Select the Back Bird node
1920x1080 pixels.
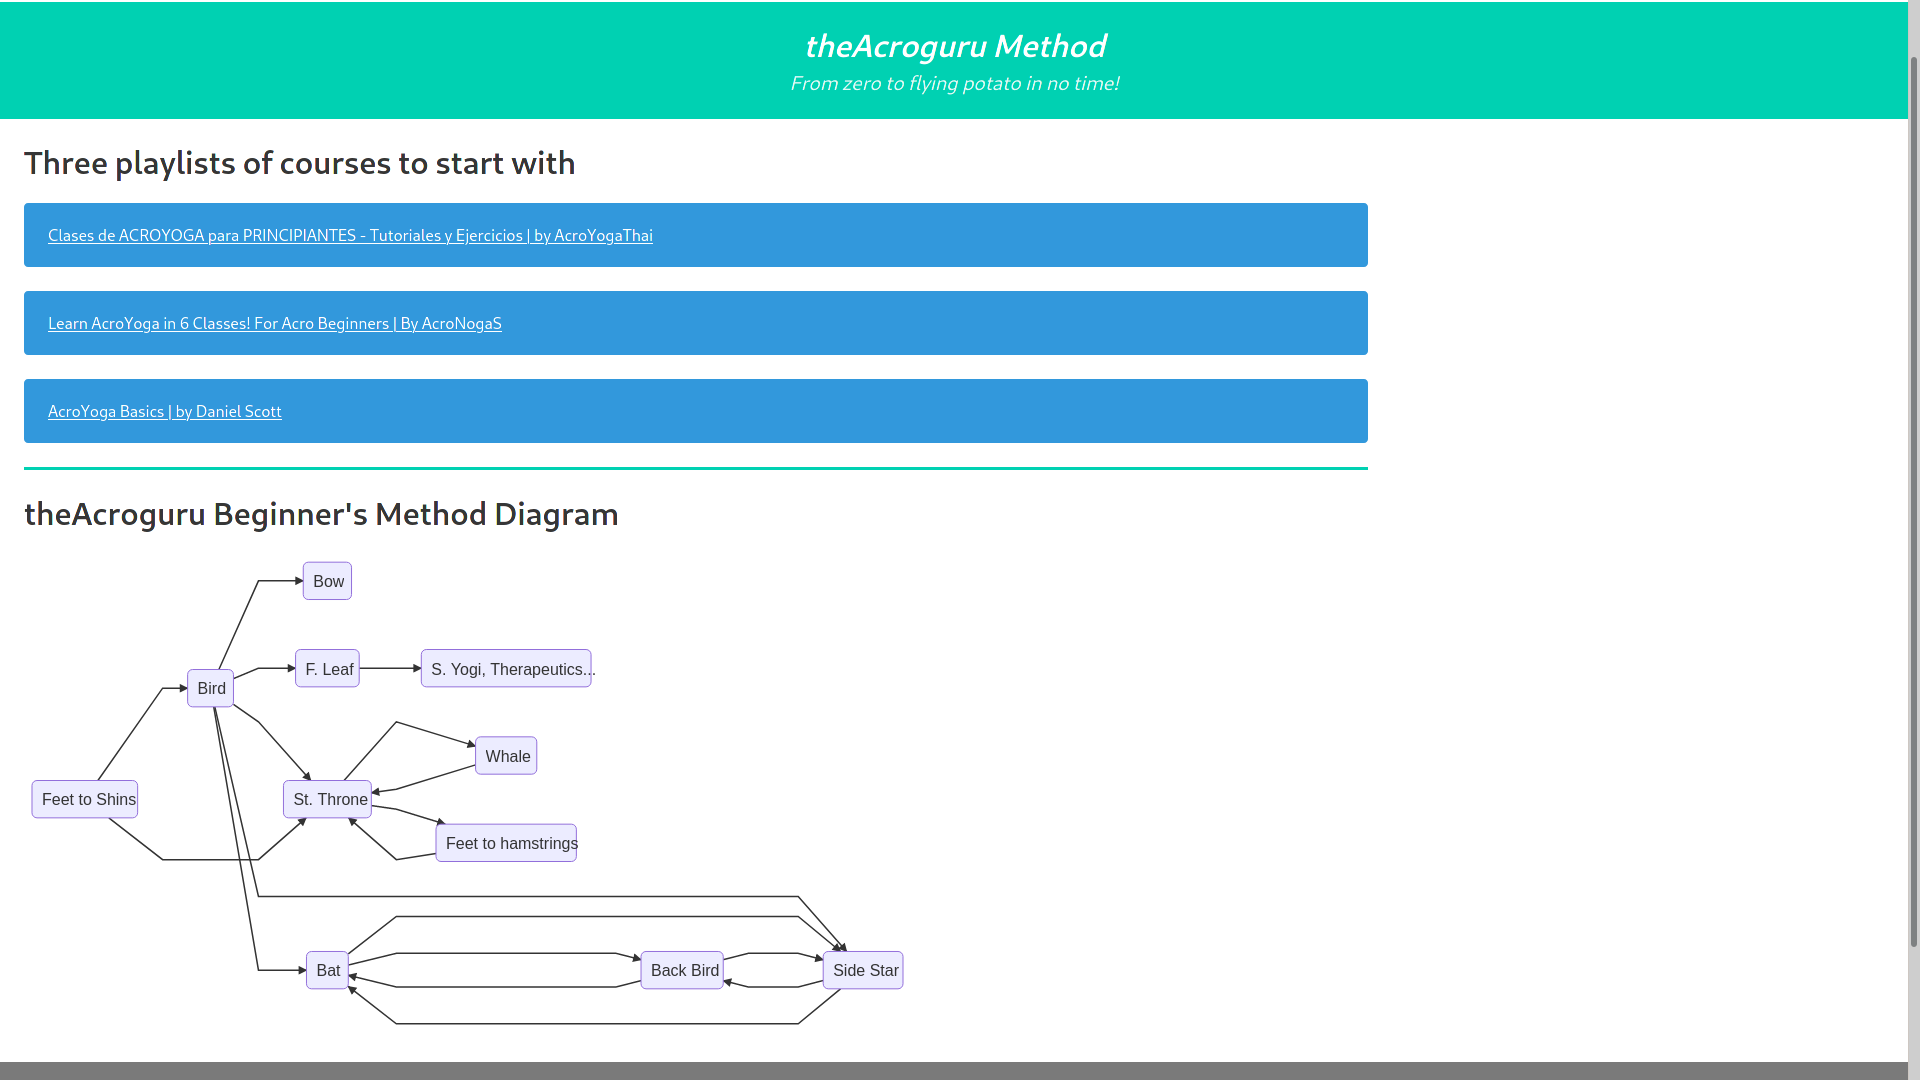682,971
